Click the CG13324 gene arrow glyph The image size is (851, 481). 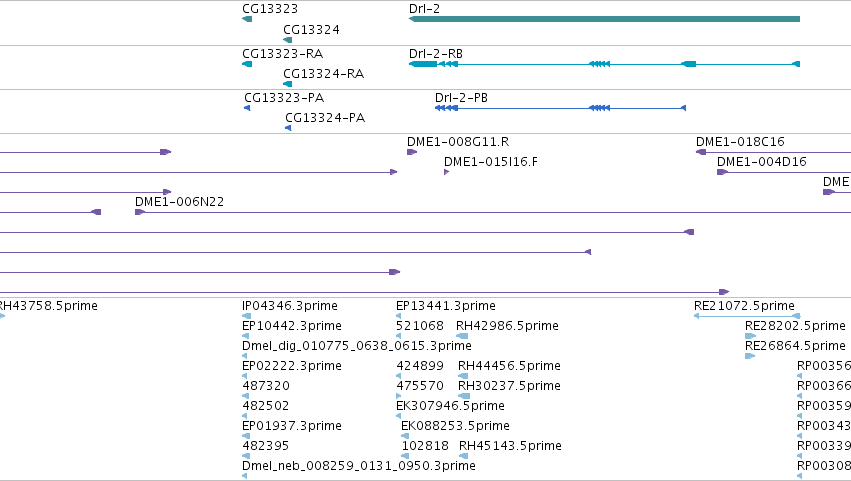(x=288, y=40)
